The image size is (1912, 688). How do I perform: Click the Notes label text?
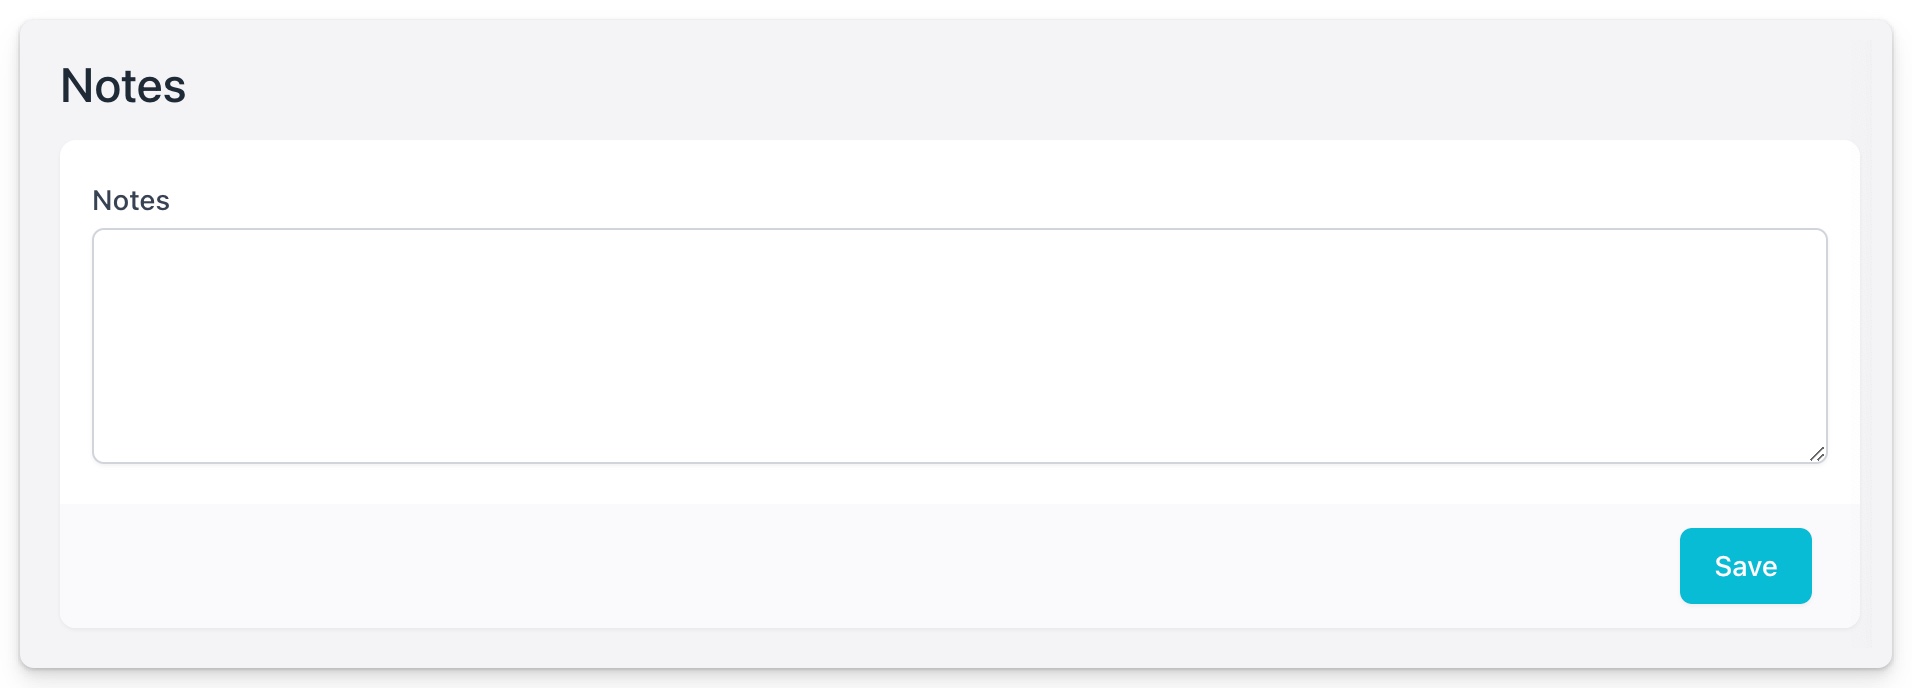pos(131,201)
